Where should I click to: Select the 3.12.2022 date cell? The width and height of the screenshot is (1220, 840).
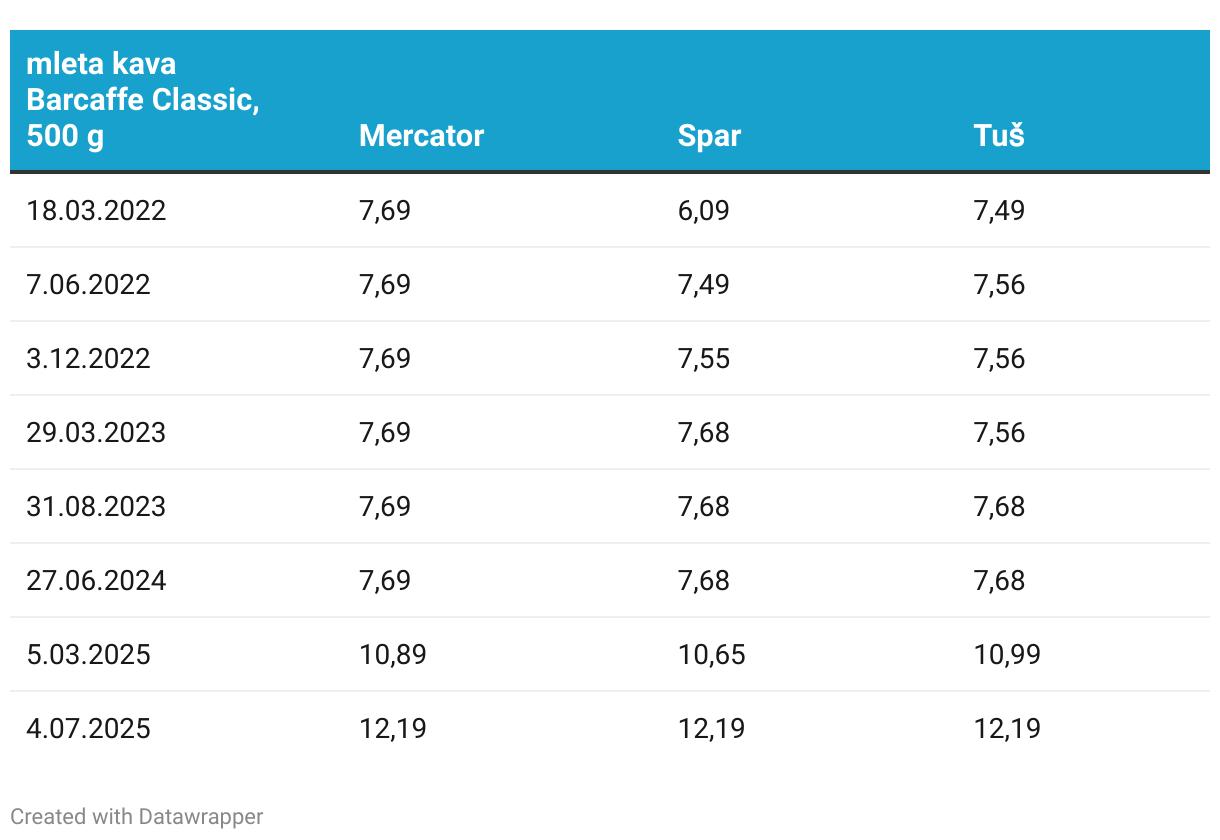point(88,359)
